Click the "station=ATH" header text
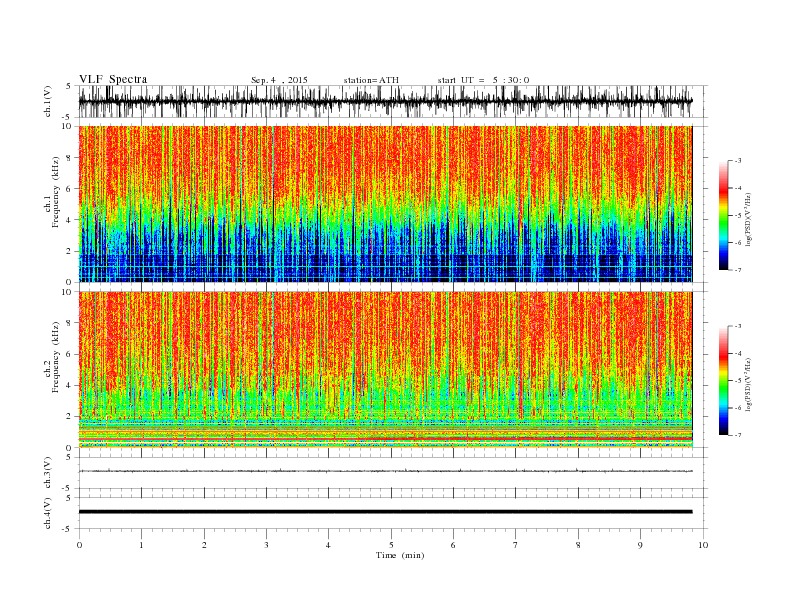The height and width of the screenshot is (612, 792). click(x=371, y=80)
